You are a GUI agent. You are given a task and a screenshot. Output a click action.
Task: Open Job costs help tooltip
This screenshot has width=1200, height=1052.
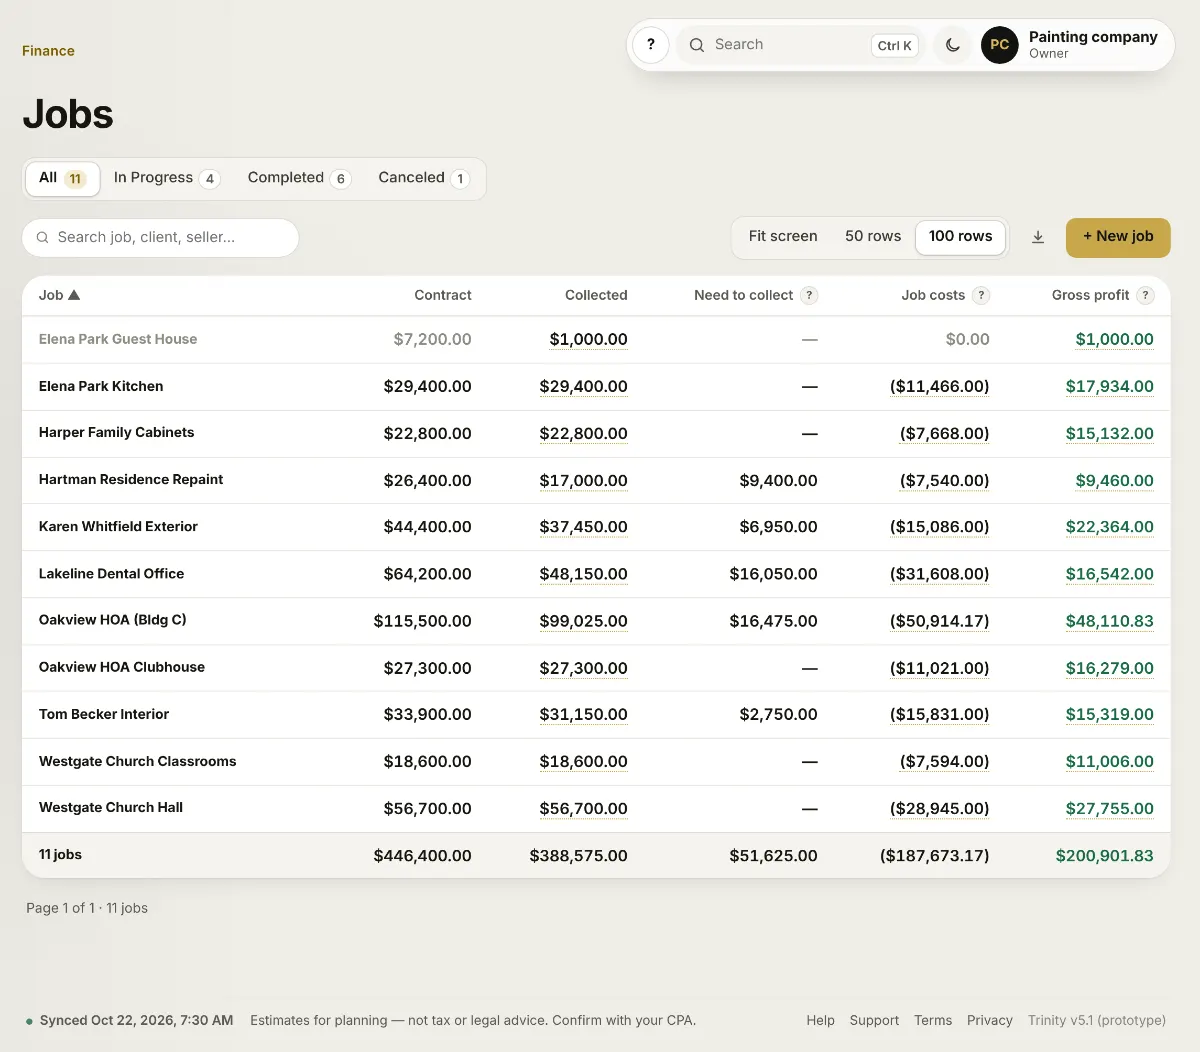982,295
